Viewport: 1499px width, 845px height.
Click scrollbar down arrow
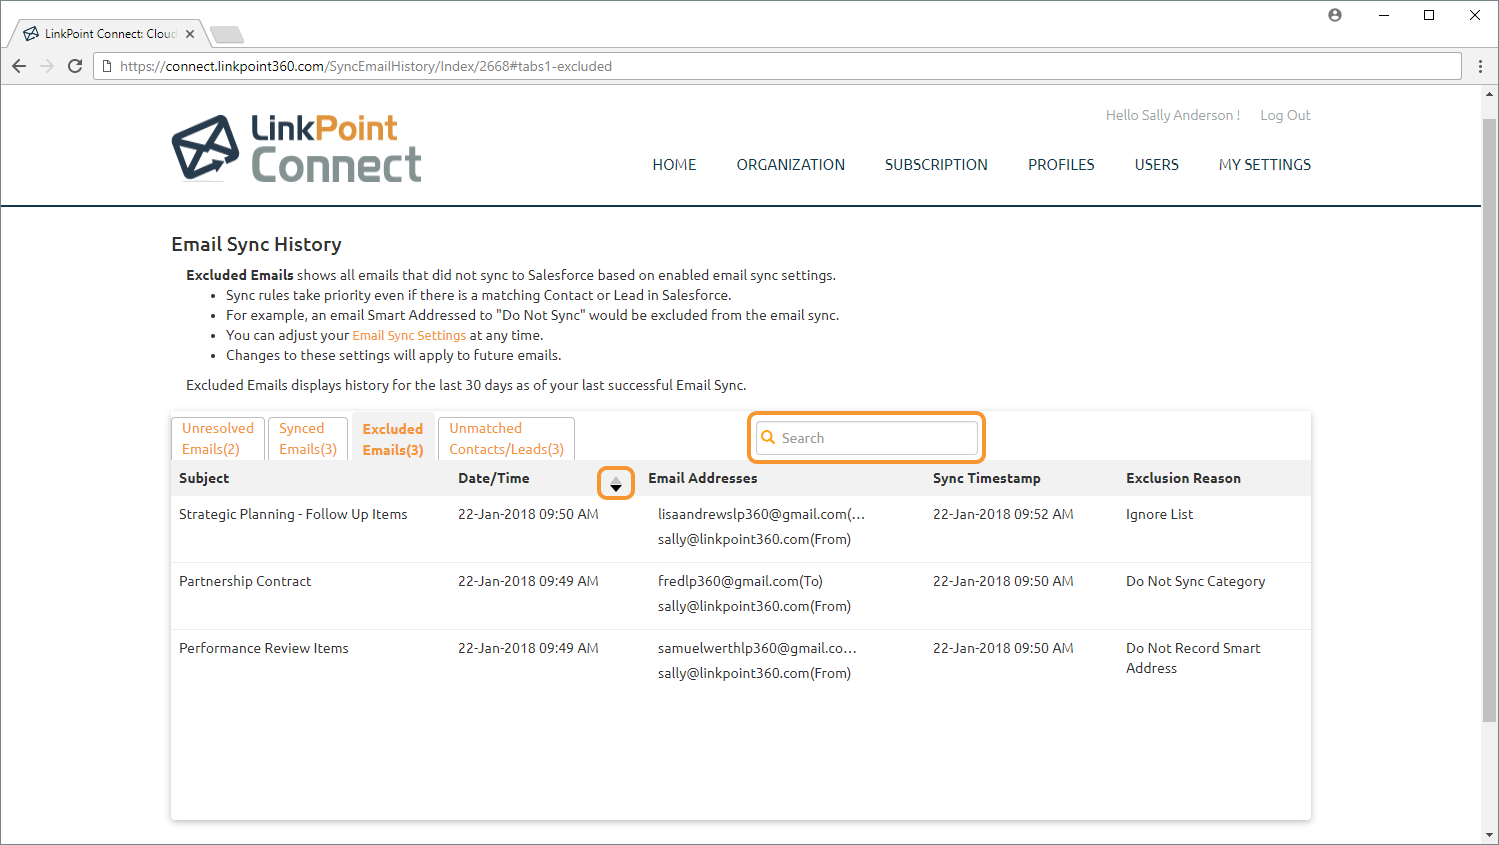(1489, 835)
